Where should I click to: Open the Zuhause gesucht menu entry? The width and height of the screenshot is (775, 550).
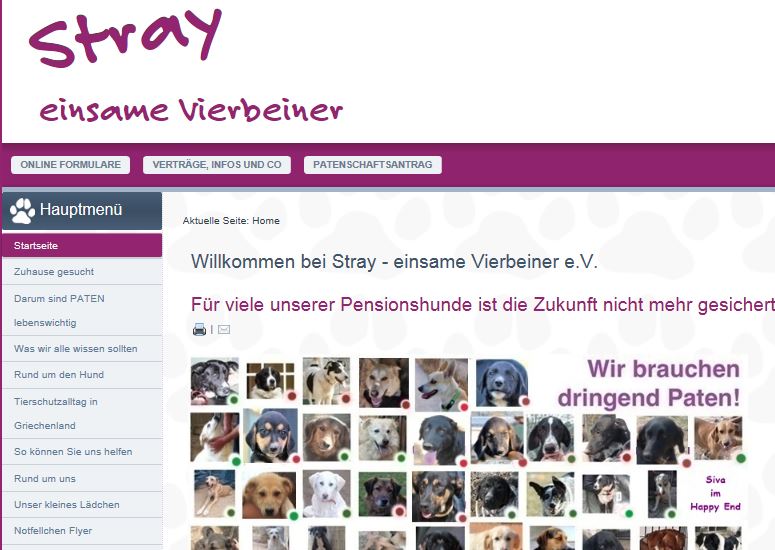(82, 272)
